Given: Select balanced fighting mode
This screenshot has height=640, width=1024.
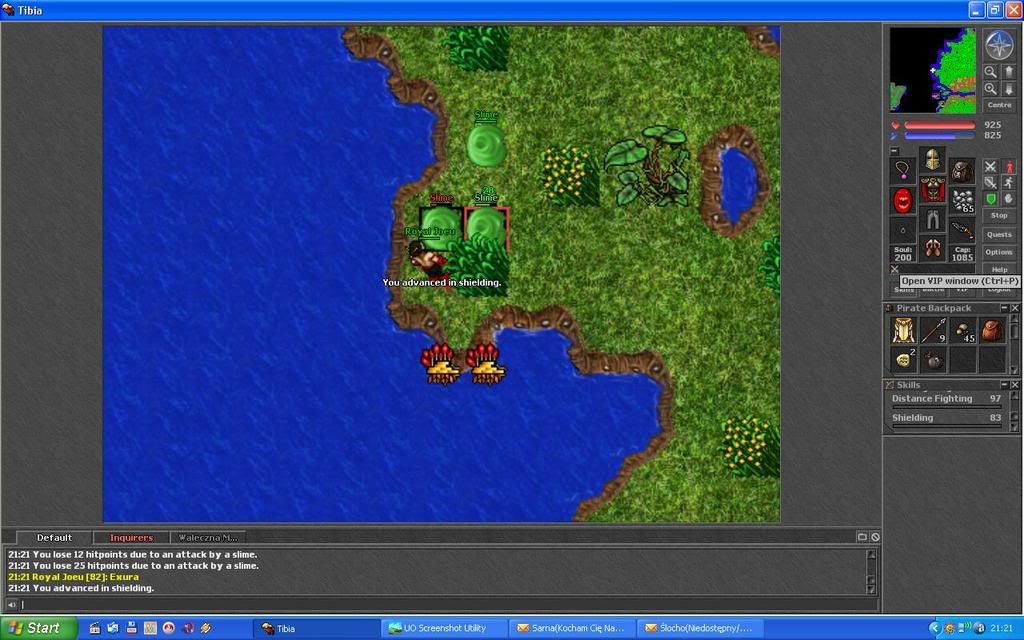Looking at the screenshot, I should [x=991, y=182].
